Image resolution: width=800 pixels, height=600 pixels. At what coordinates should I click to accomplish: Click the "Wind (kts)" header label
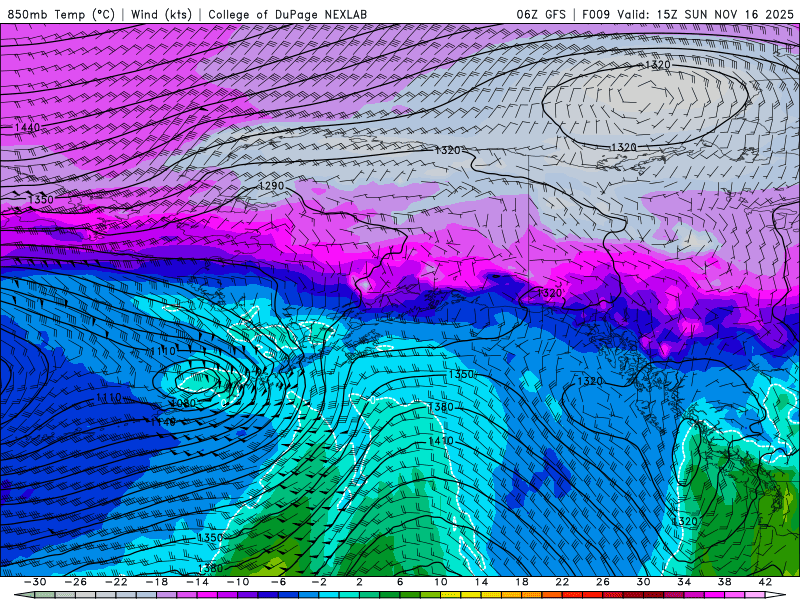click(x=161, y=14)
